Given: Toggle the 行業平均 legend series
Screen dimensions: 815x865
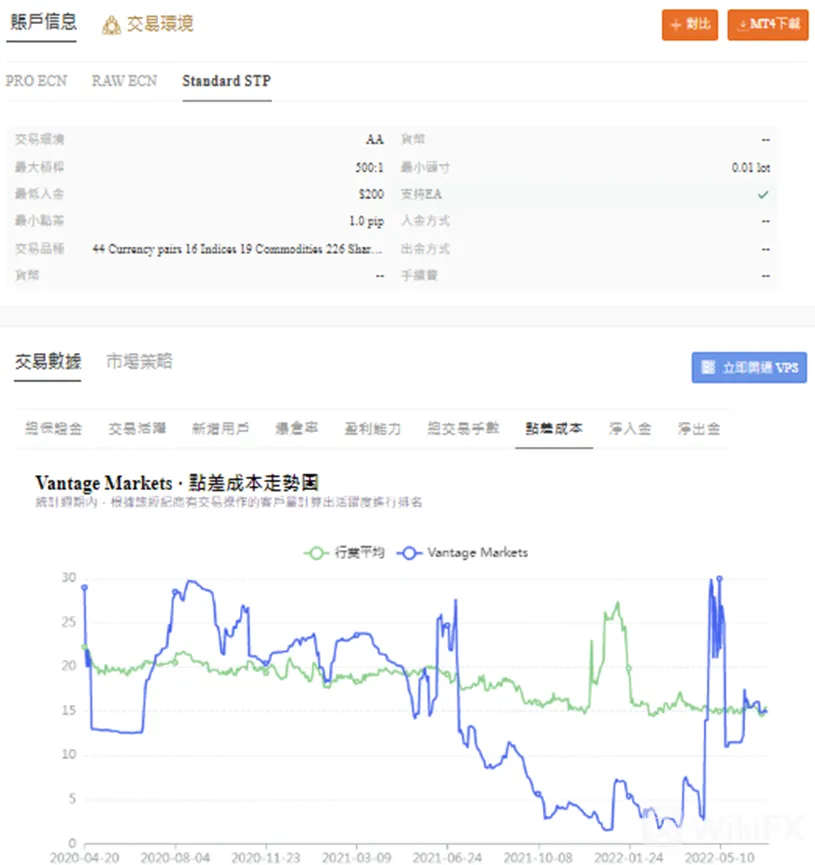Looking at the screenshot, I should point(344,552).
